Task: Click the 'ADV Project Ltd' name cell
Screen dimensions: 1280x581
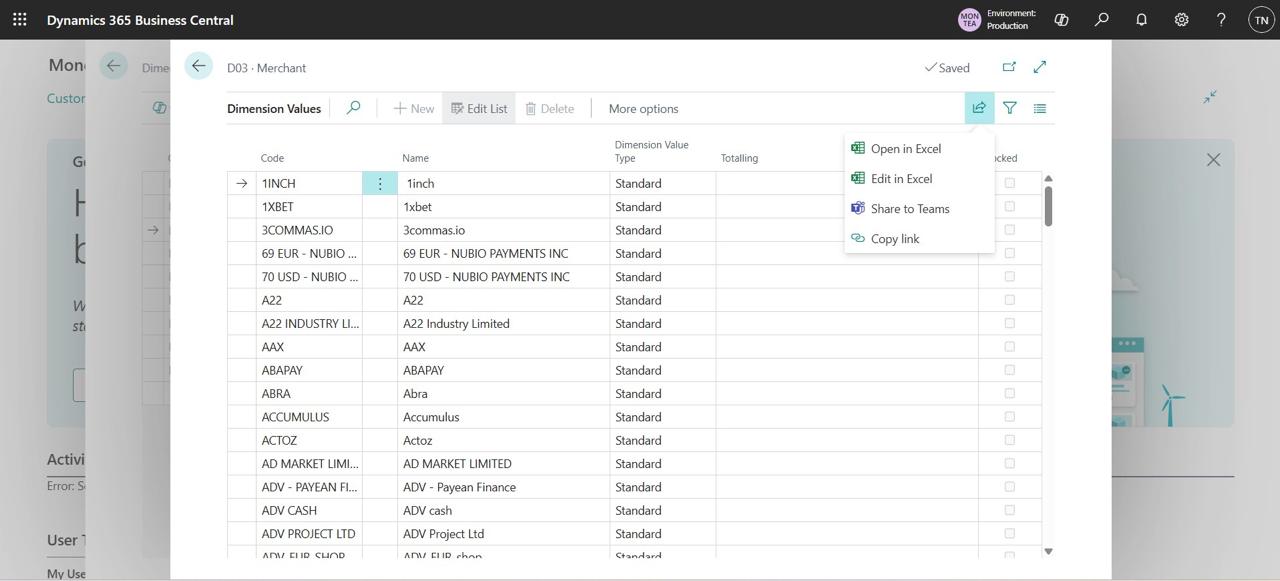Action: [504, 533]
